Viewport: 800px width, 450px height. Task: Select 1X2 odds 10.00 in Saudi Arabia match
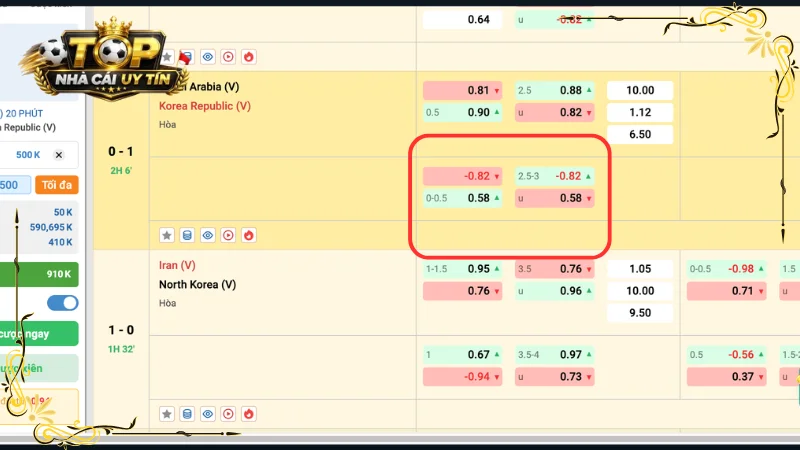tap(640, 90)
